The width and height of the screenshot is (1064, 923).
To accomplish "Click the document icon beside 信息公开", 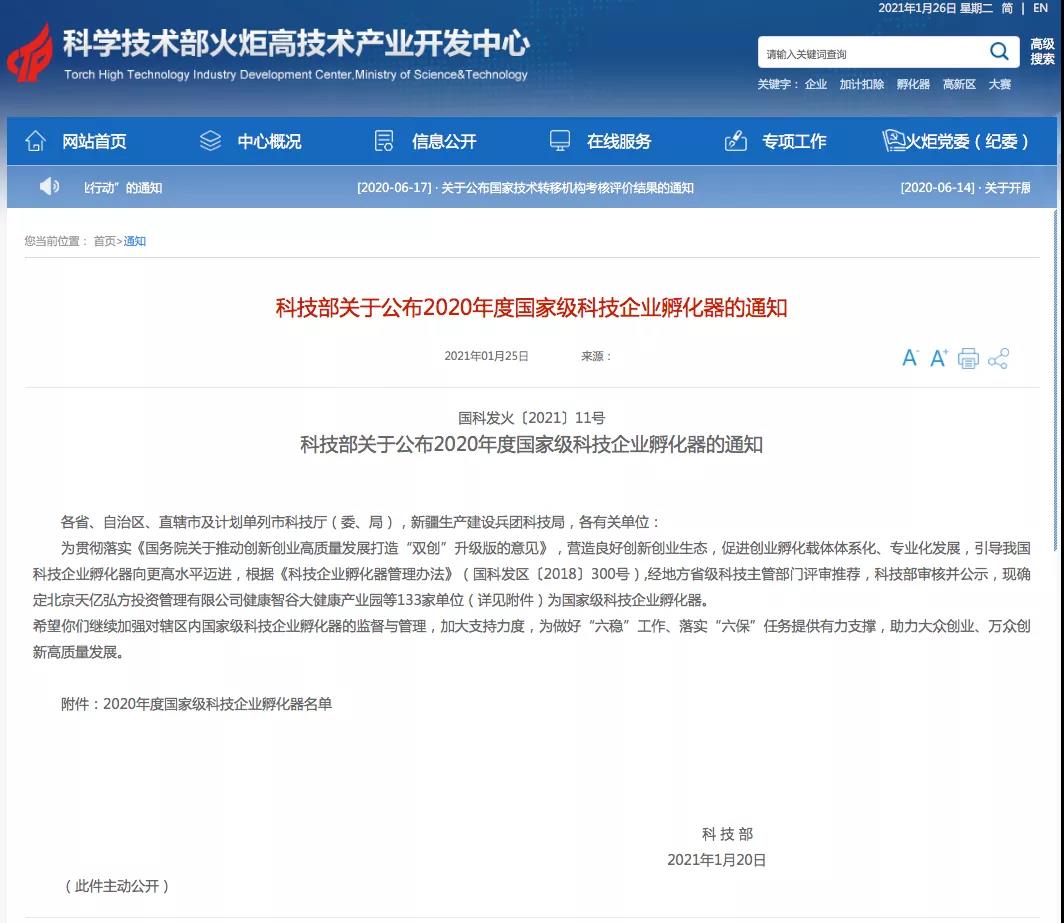I will coord(384,141).
